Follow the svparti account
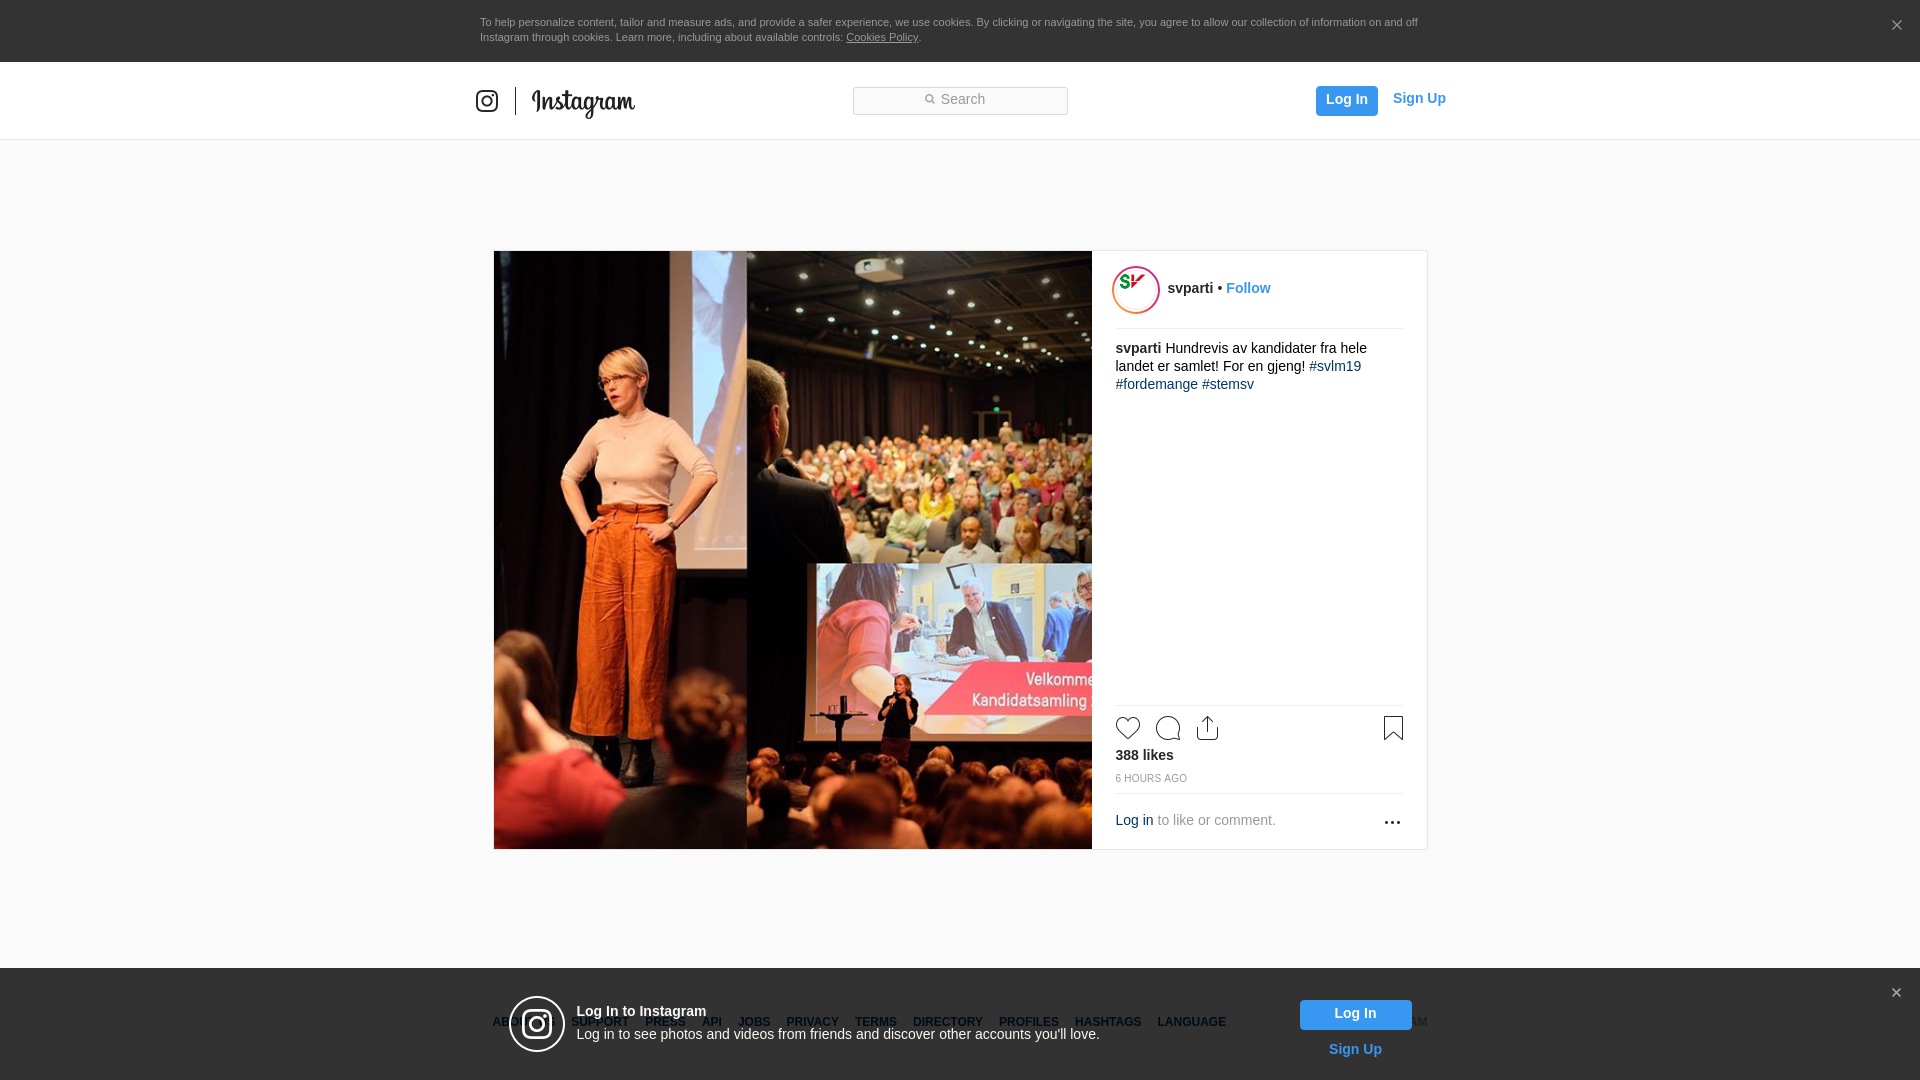Screen dimensions: 1920x1080 click(x=1248, y=288)
